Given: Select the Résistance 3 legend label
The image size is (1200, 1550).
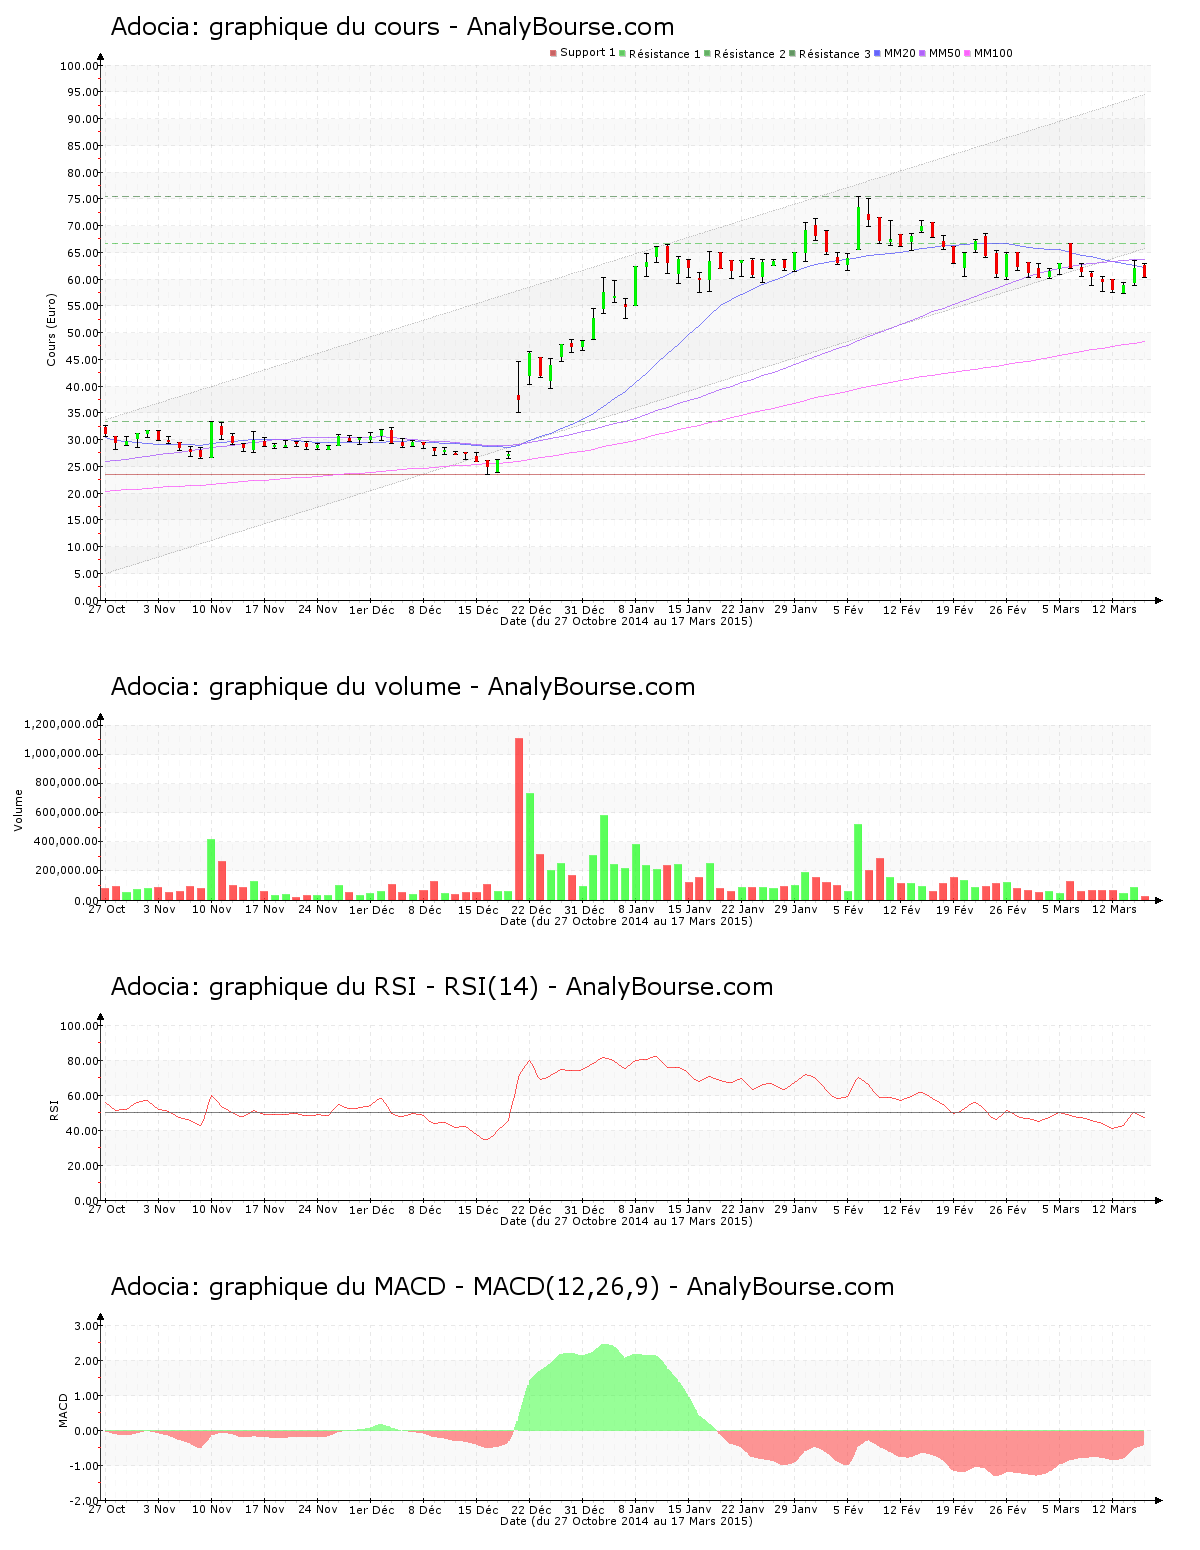Looking at the screenshot, I should pos(835,54).
